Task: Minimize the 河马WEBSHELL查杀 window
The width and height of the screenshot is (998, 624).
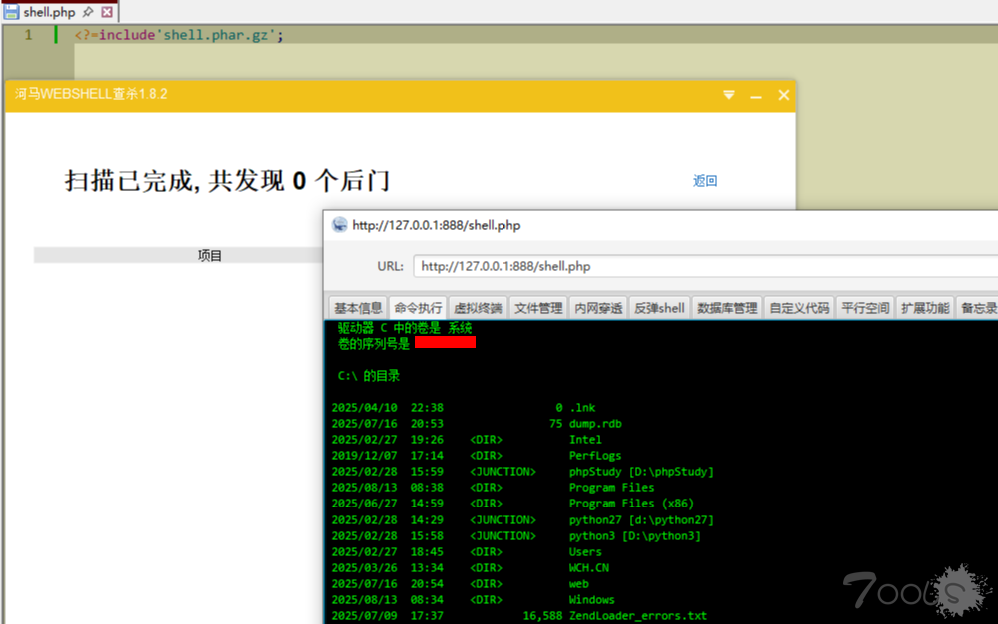Action: tap(756, 96)
